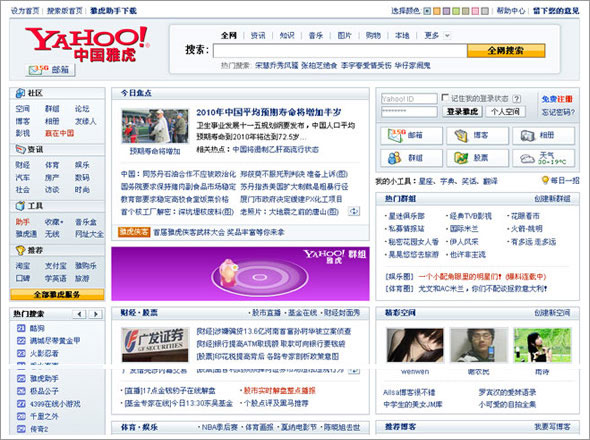Click the orange 雅虎侠客 tag

tap(134, 232)
